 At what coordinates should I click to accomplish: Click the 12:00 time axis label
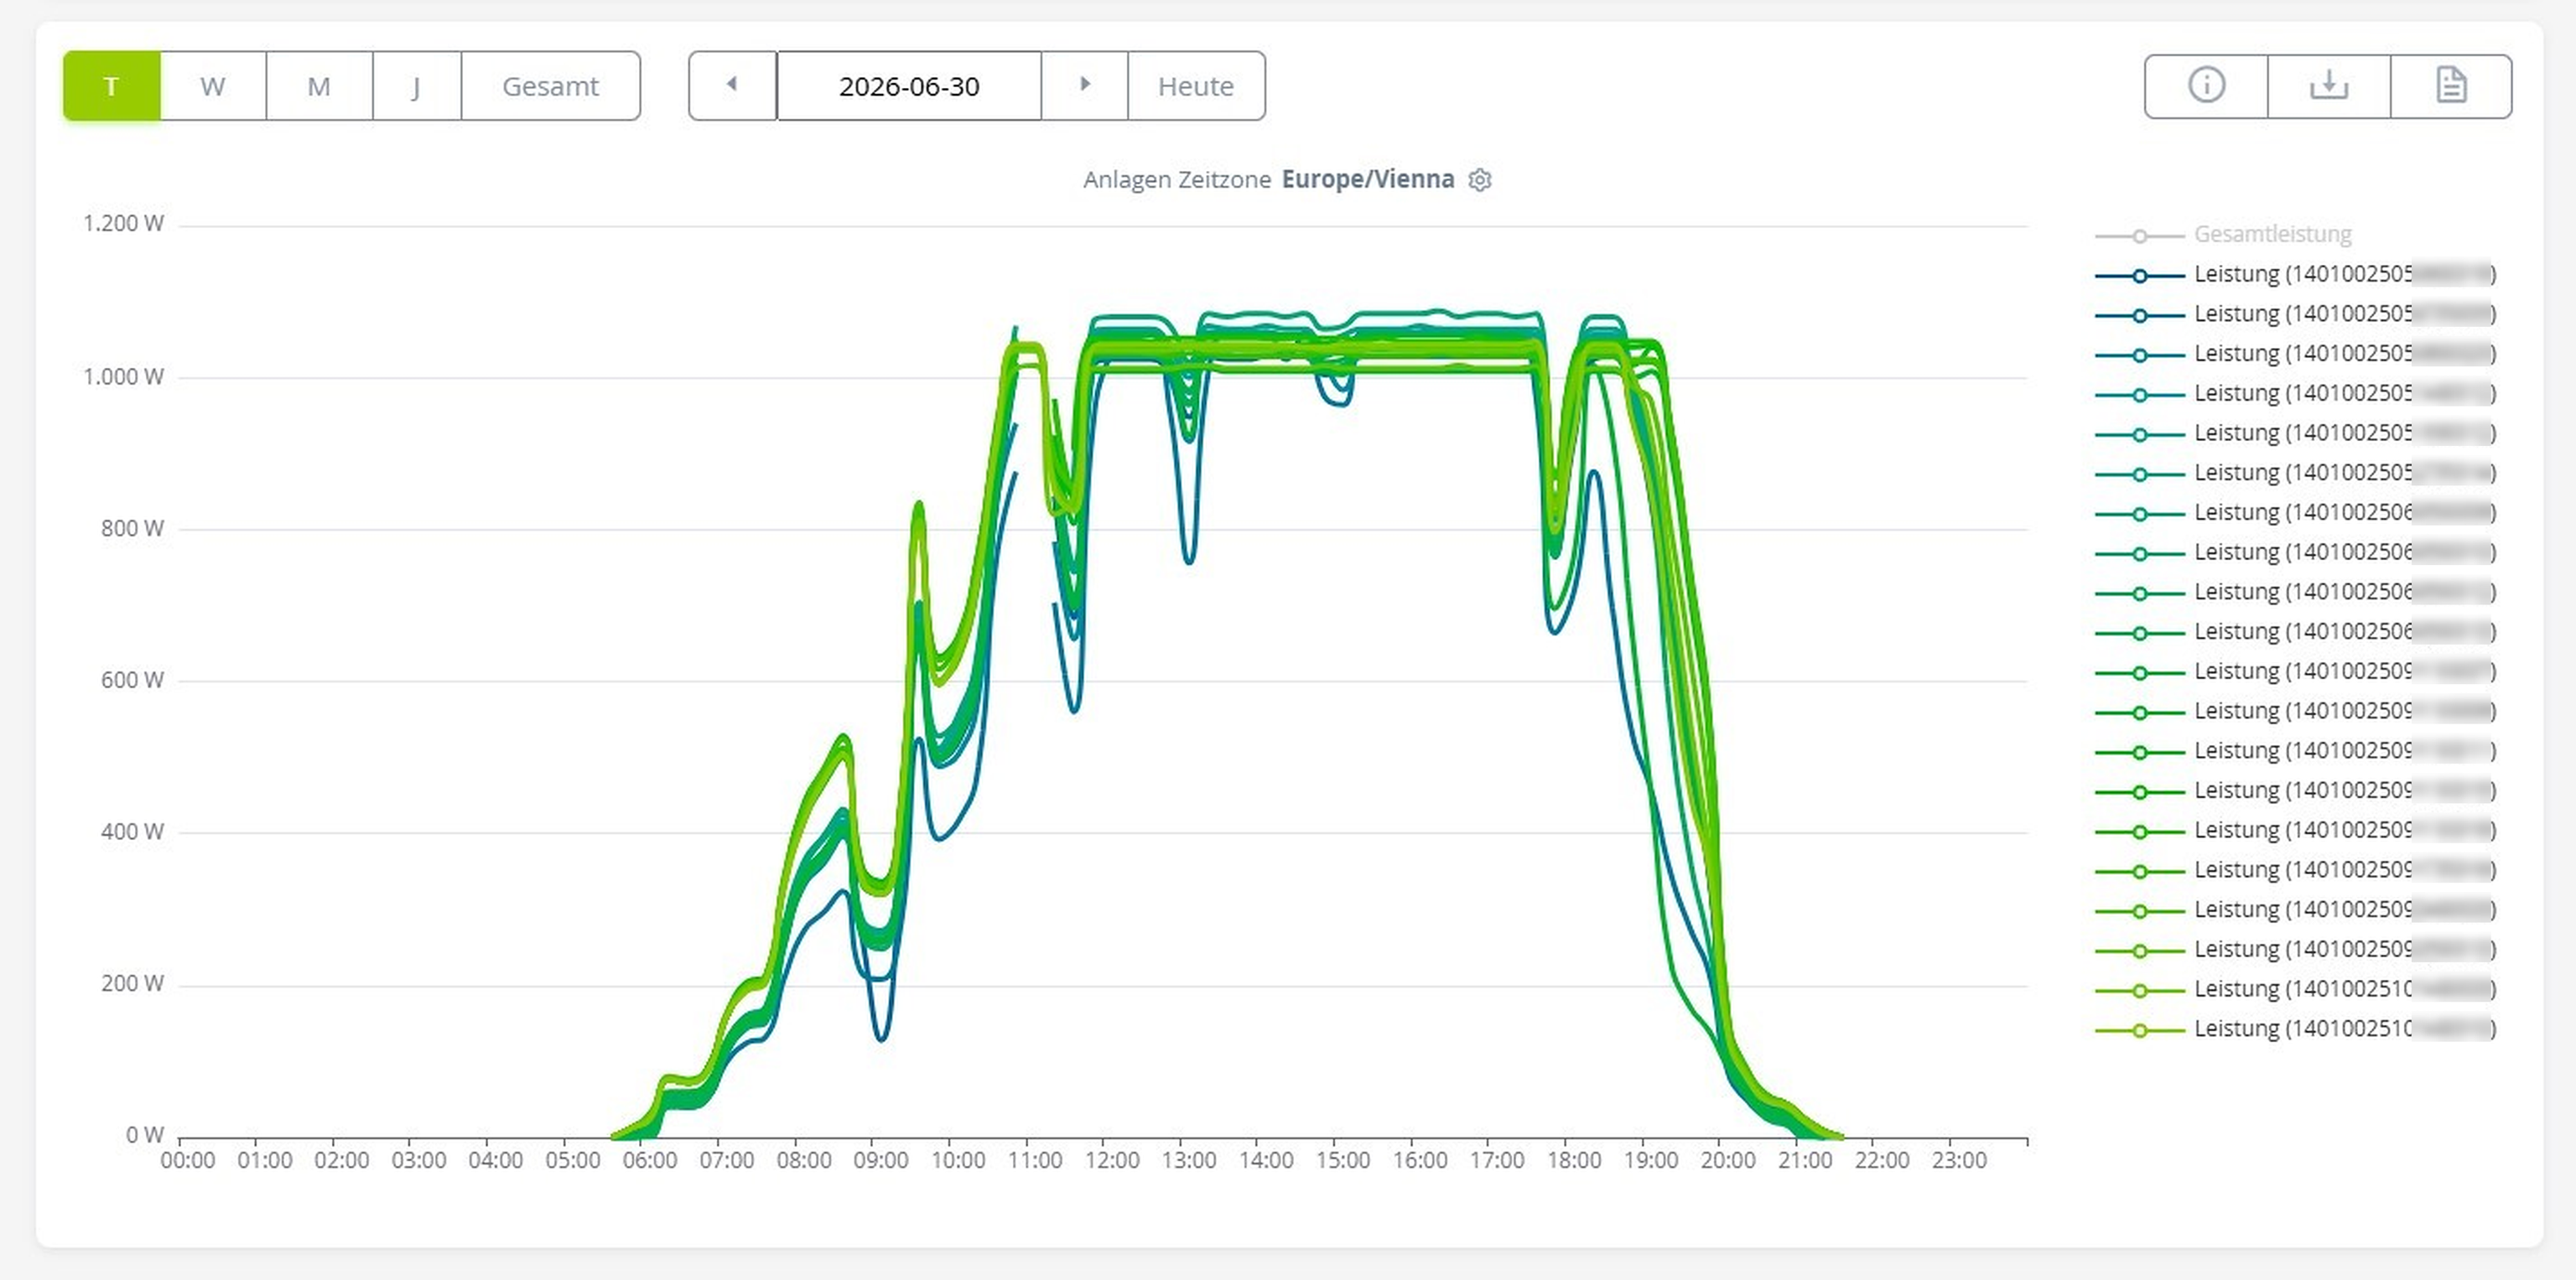1112,1161
